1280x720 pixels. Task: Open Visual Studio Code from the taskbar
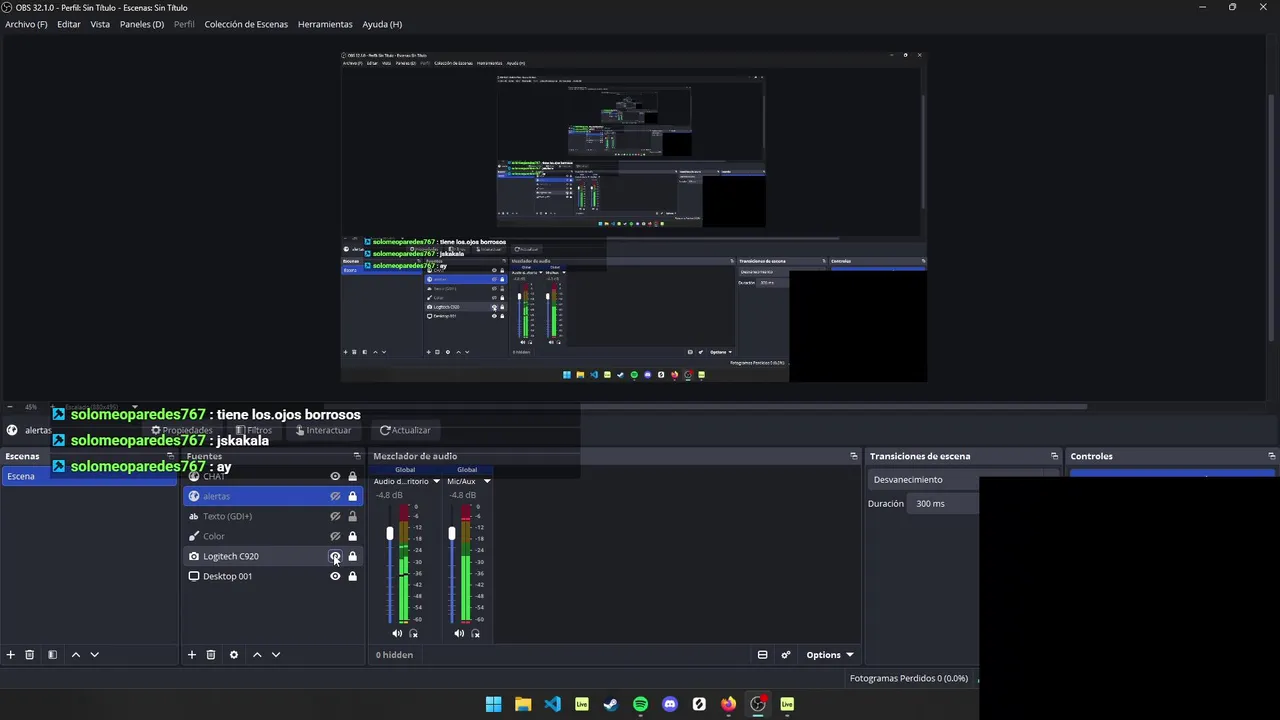point(552,704)
